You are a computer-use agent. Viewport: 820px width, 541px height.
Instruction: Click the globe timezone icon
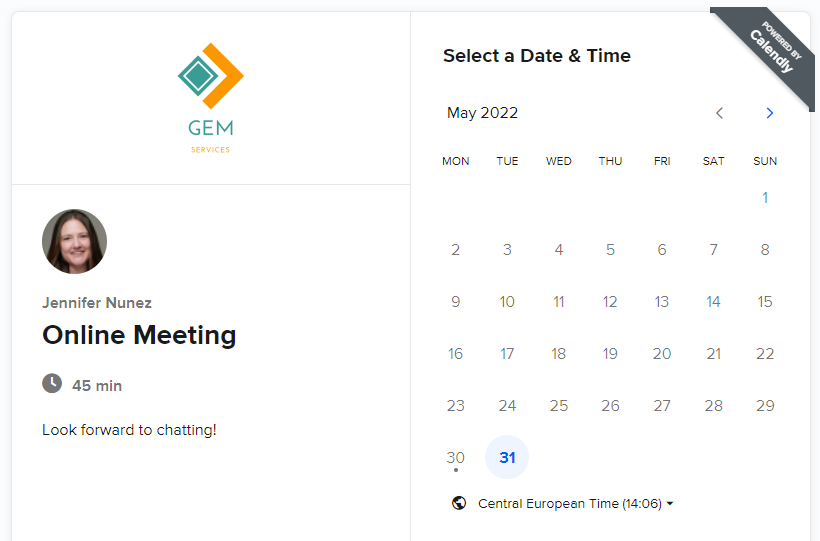point(459,503)
